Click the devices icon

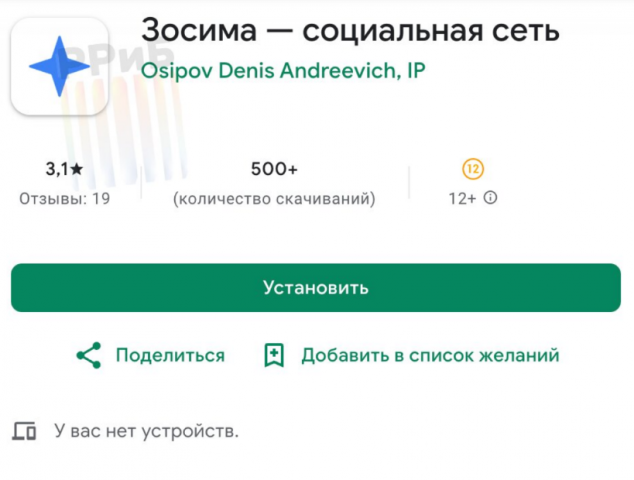tap(24, 432)
